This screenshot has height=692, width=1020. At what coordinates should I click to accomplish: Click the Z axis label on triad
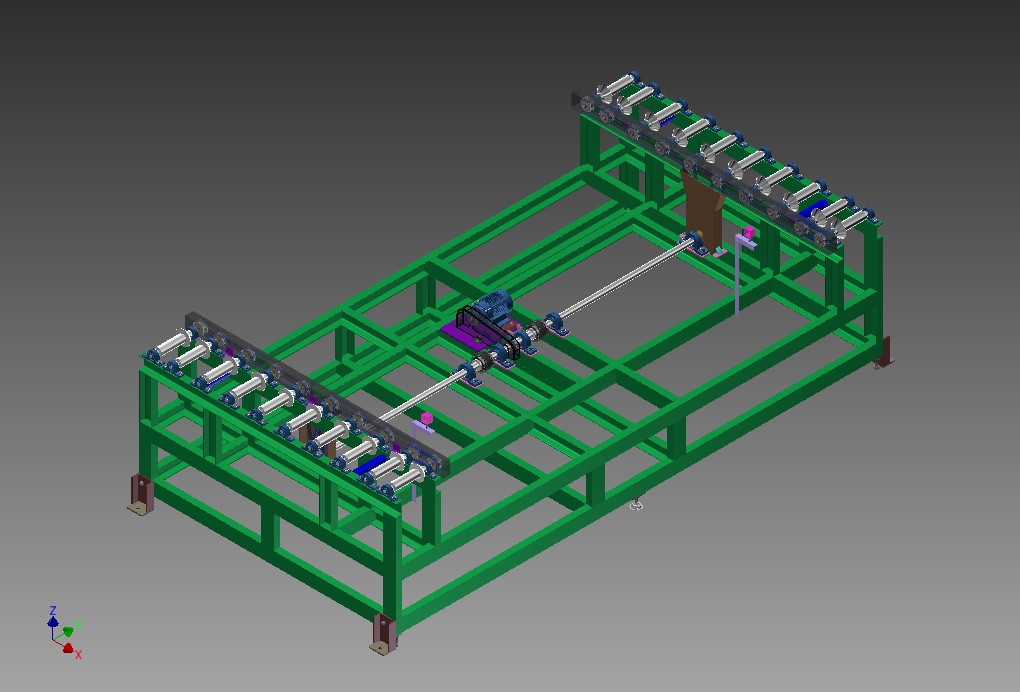point(53,611)
